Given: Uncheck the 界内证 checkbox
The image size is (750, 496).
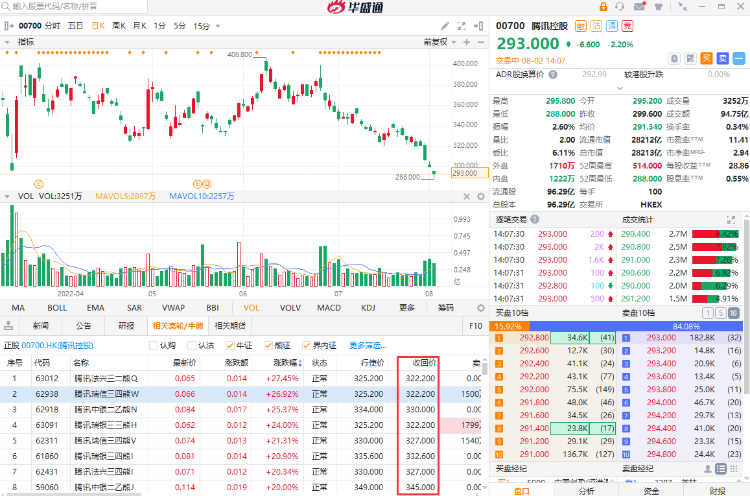Looking at the screenshot, I should click(x=307, y=345).
